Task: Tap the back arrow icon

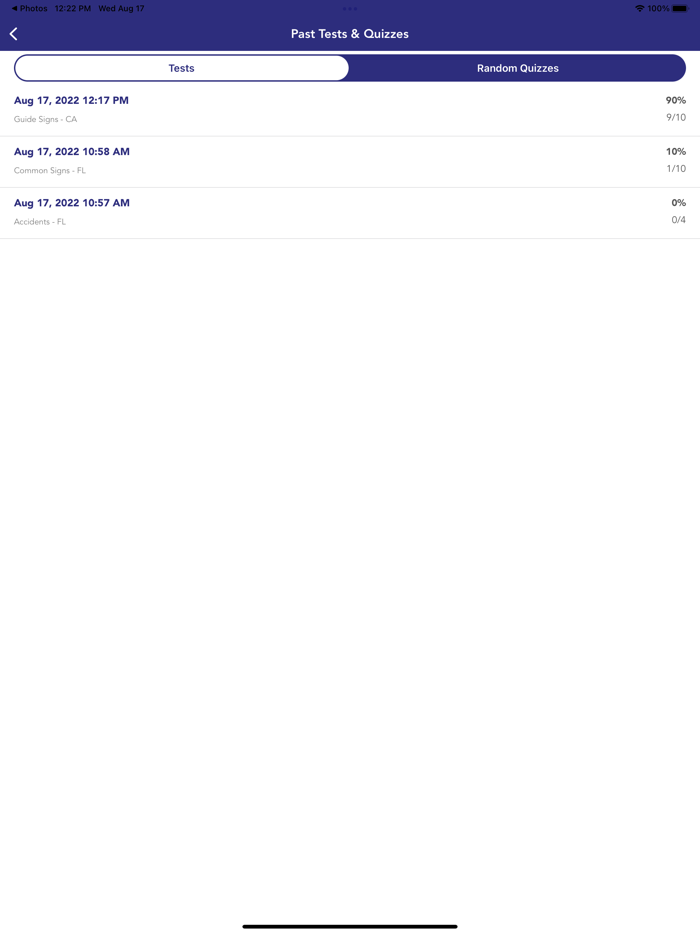Action: point(14,34)
